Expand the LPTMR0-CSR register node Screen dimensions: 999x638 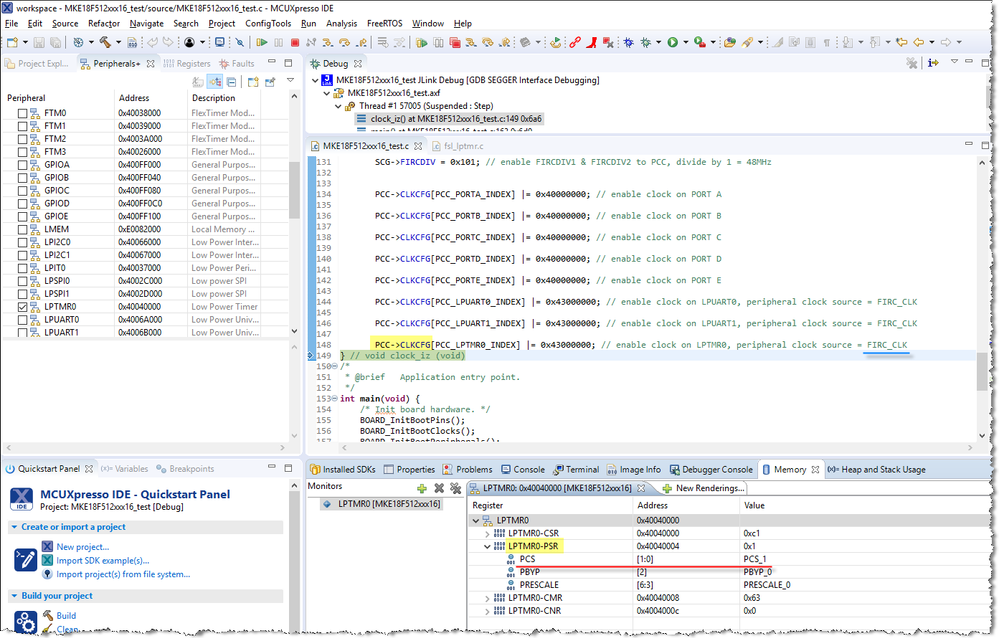tap(488, 533)
